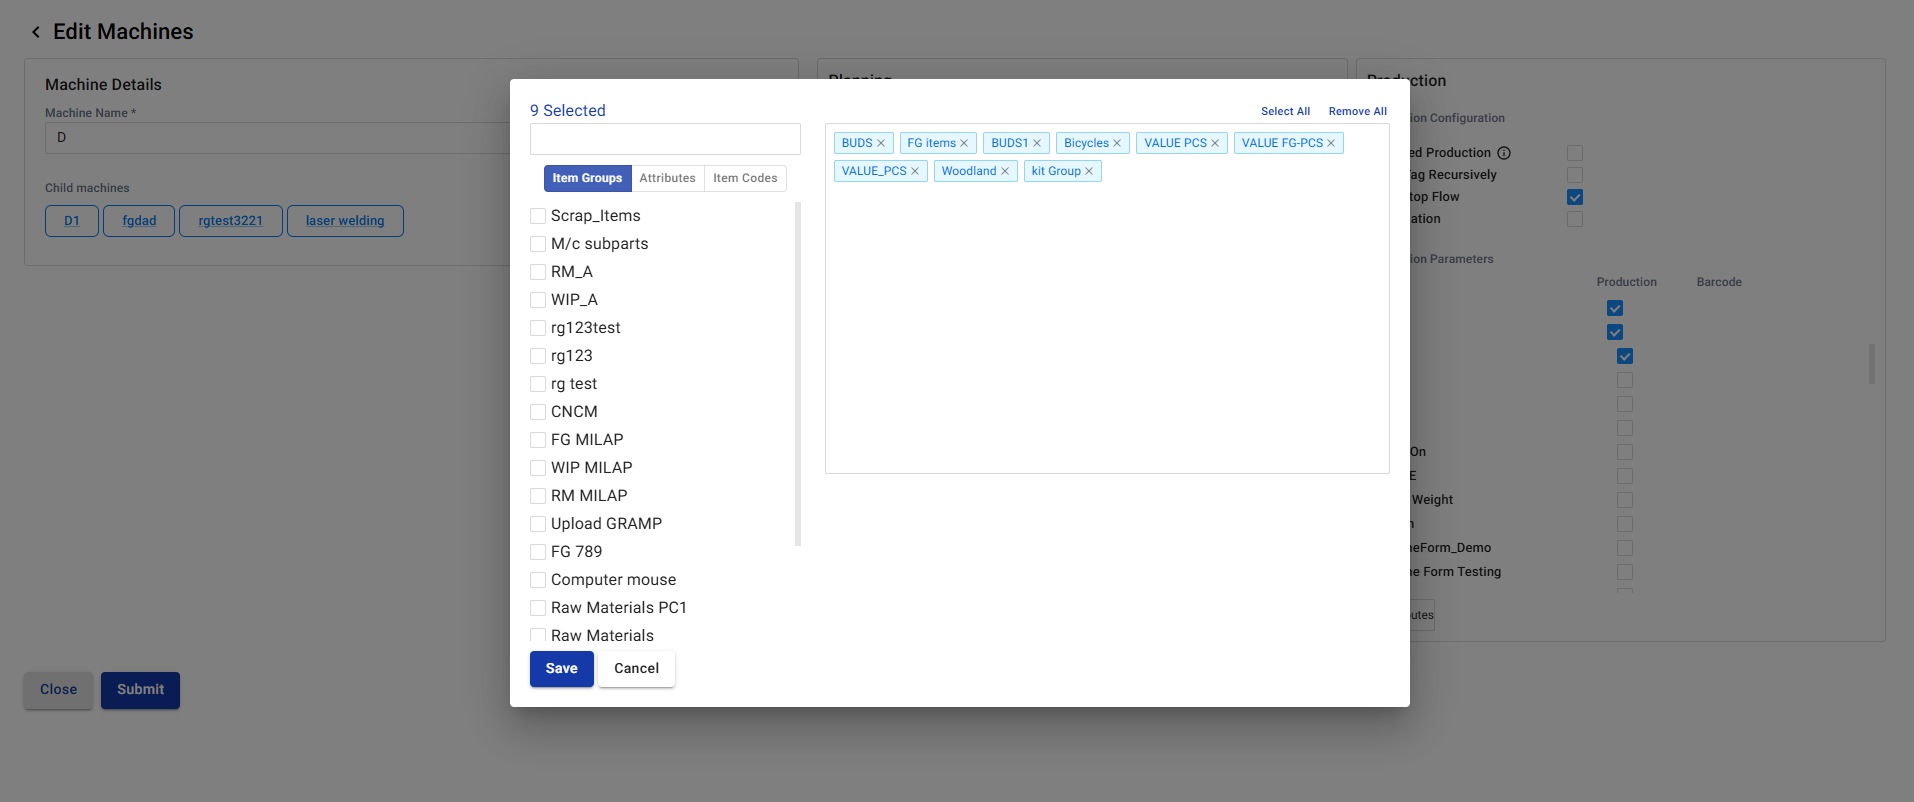The height and width of the screenshot is (802, 1914).
Task: Remove the Woodland tag via x
Action: [1005, 172]
